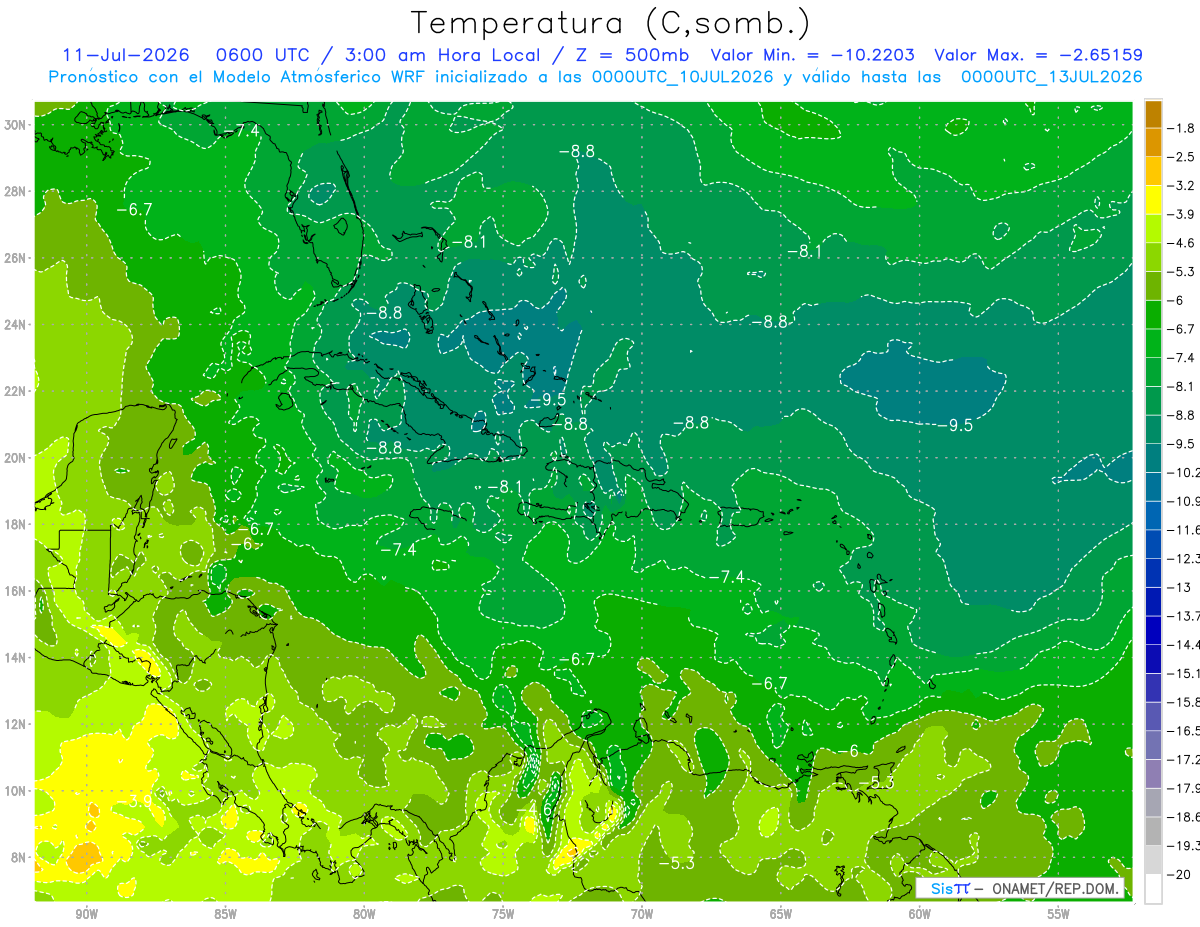
Task: Click the '-5.3' contour label near 8N
Action: pyautogui.click(x=677, y=863)
